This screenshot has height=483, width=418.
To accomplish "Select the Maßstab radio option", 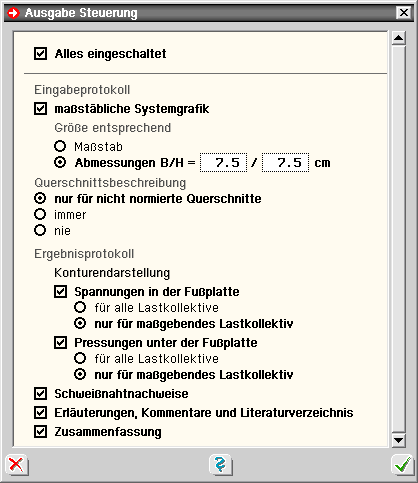I will (60, 146).
